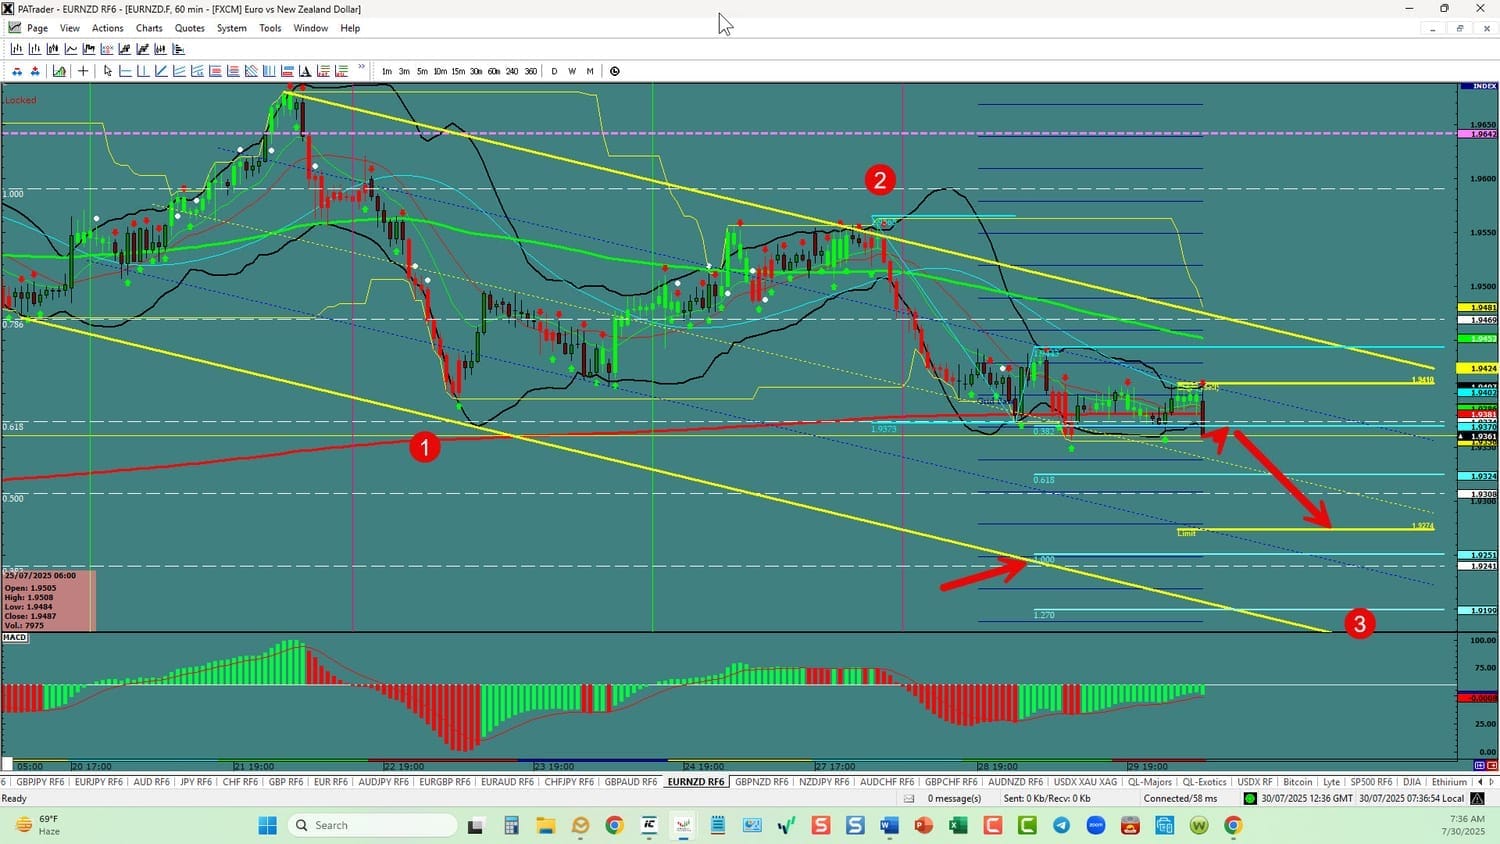This screenshot has width=1500, height=844.
Task: Open File Explorer from the taskbar
Action: tap(545, 825)
